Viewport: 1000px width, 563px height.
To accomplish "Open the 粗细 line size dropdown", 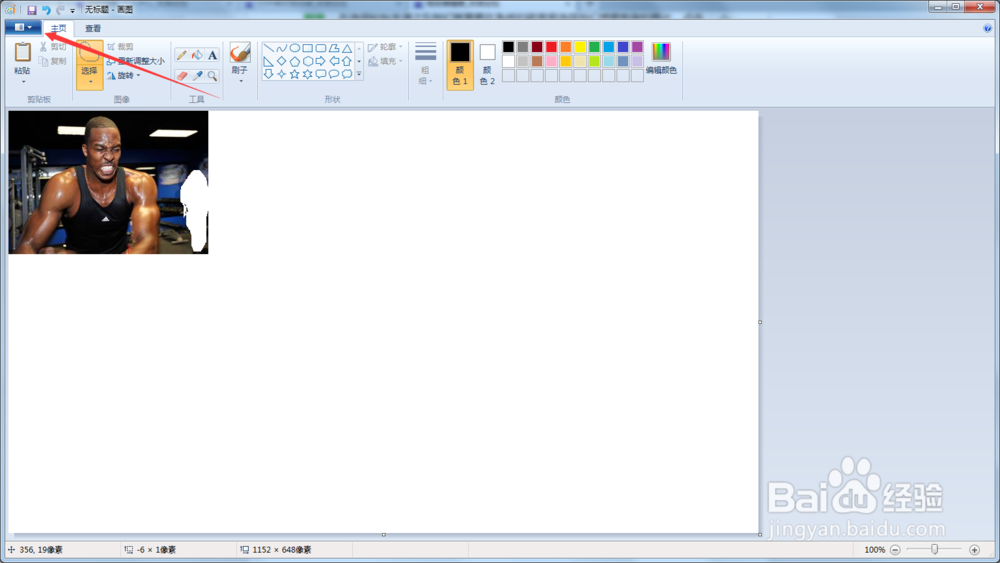I will point(425,63).
